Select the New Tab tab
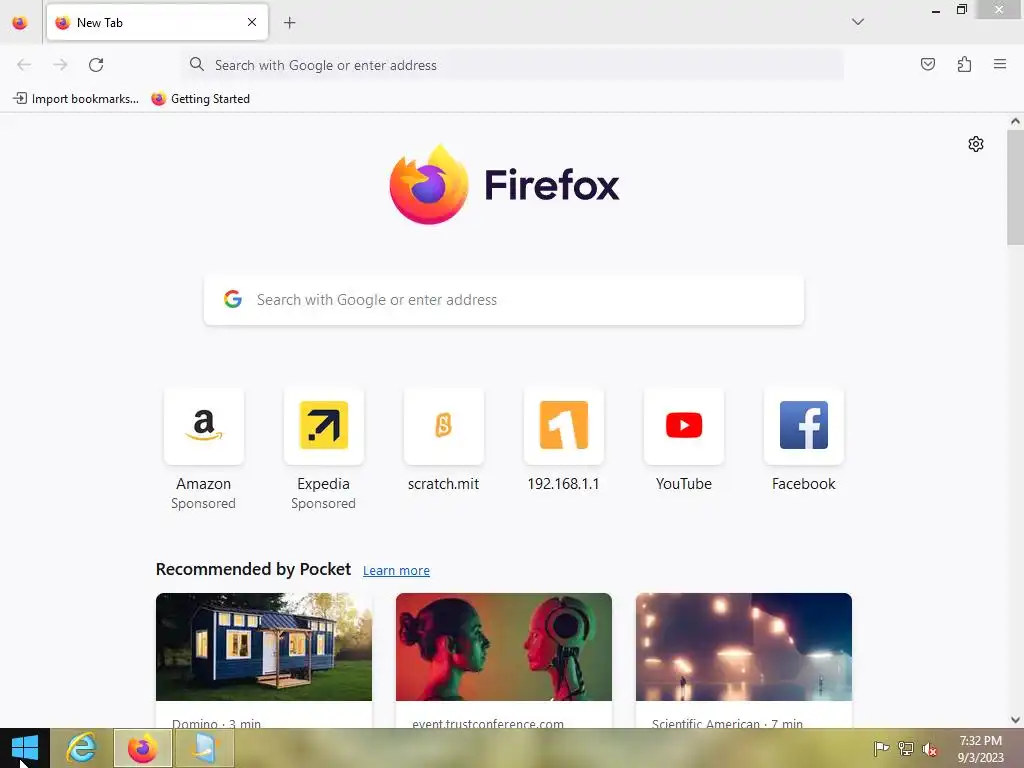The height and width of the screenshot is (768, 1024). click(157, 22)
